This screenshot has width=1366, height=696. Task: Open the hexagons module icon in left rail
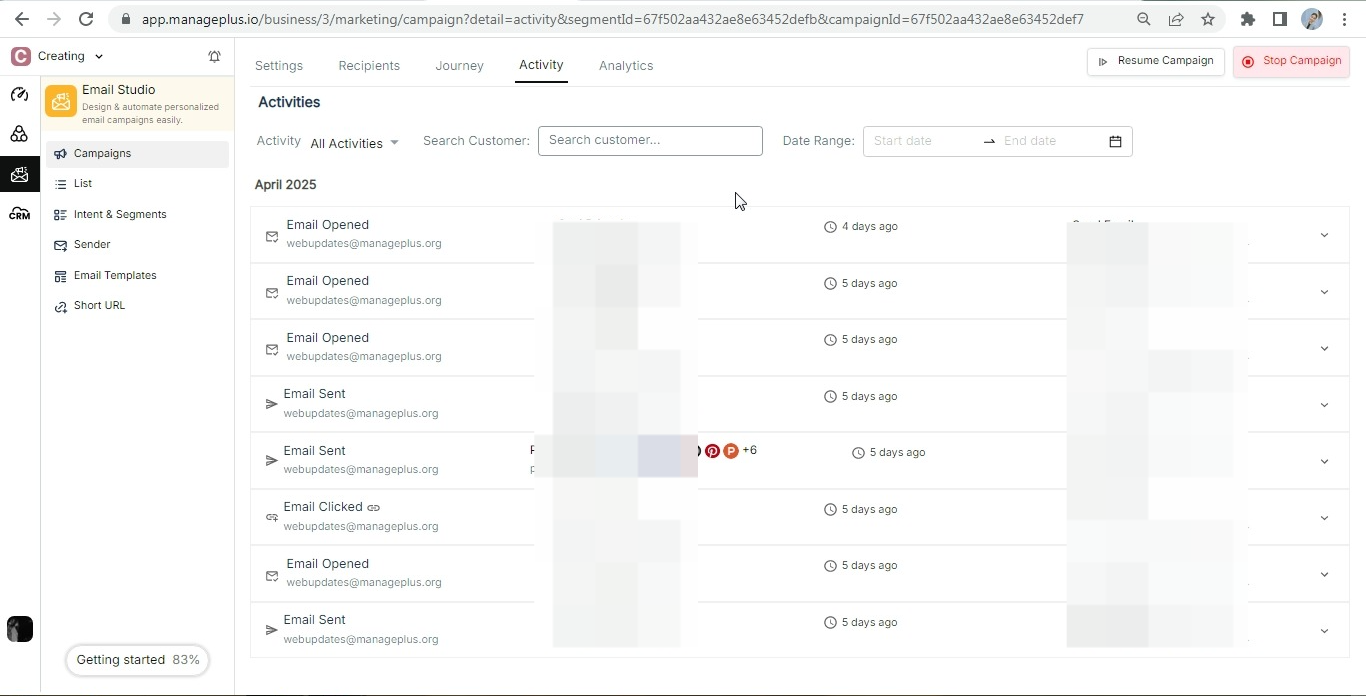[19, 134]
